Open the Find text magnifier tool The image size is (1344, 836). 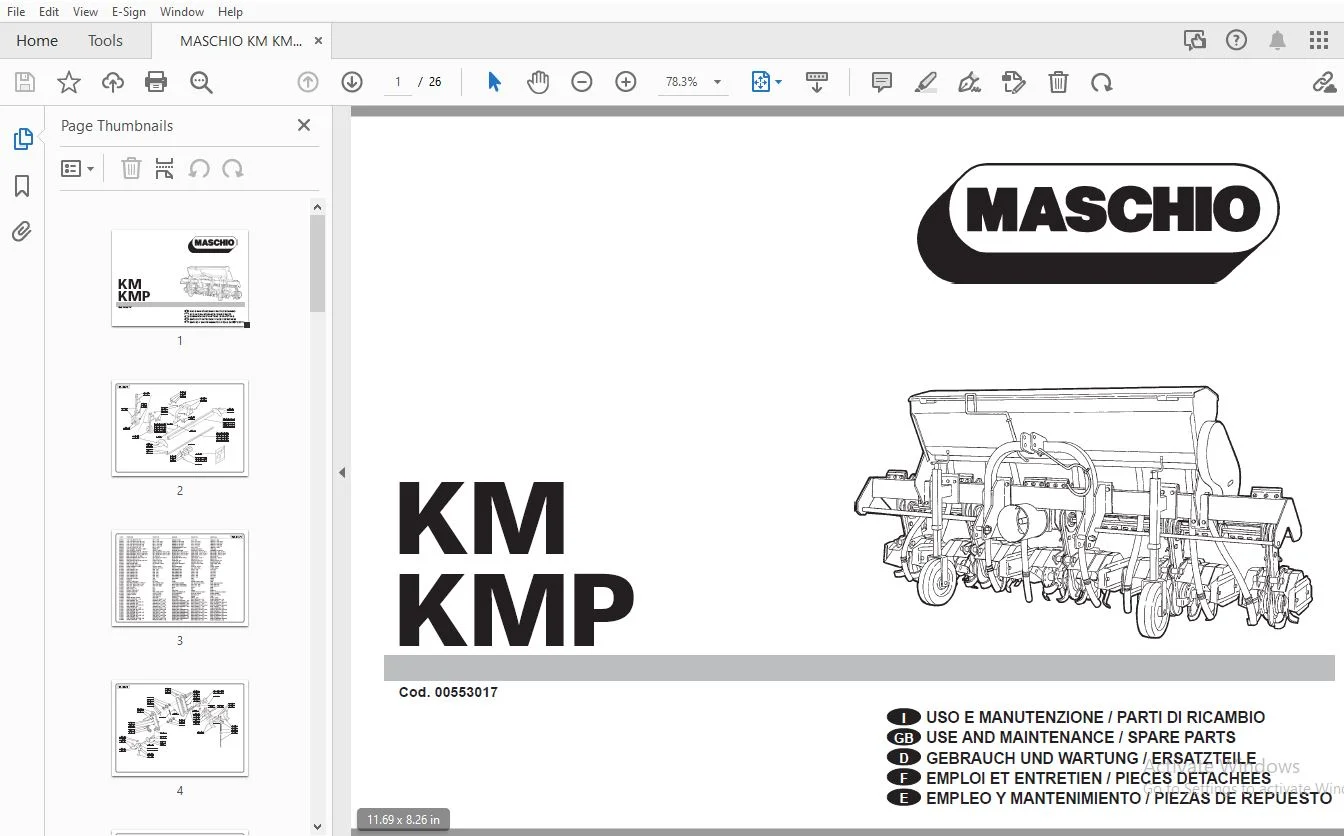pyautogui.click(x=201, y=82)
